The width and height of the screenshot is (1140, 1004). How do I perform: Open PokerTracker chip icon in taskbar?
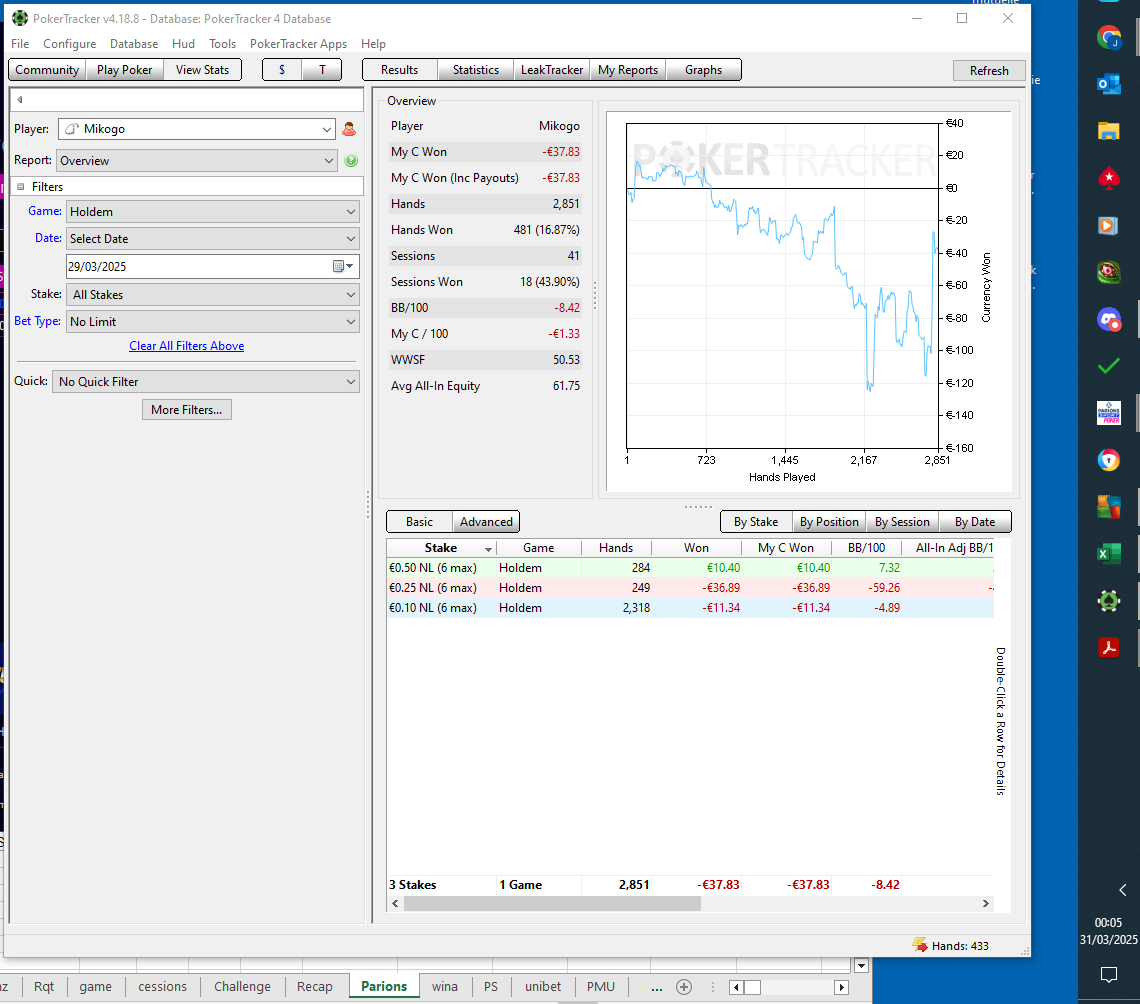pos(1109,601)
